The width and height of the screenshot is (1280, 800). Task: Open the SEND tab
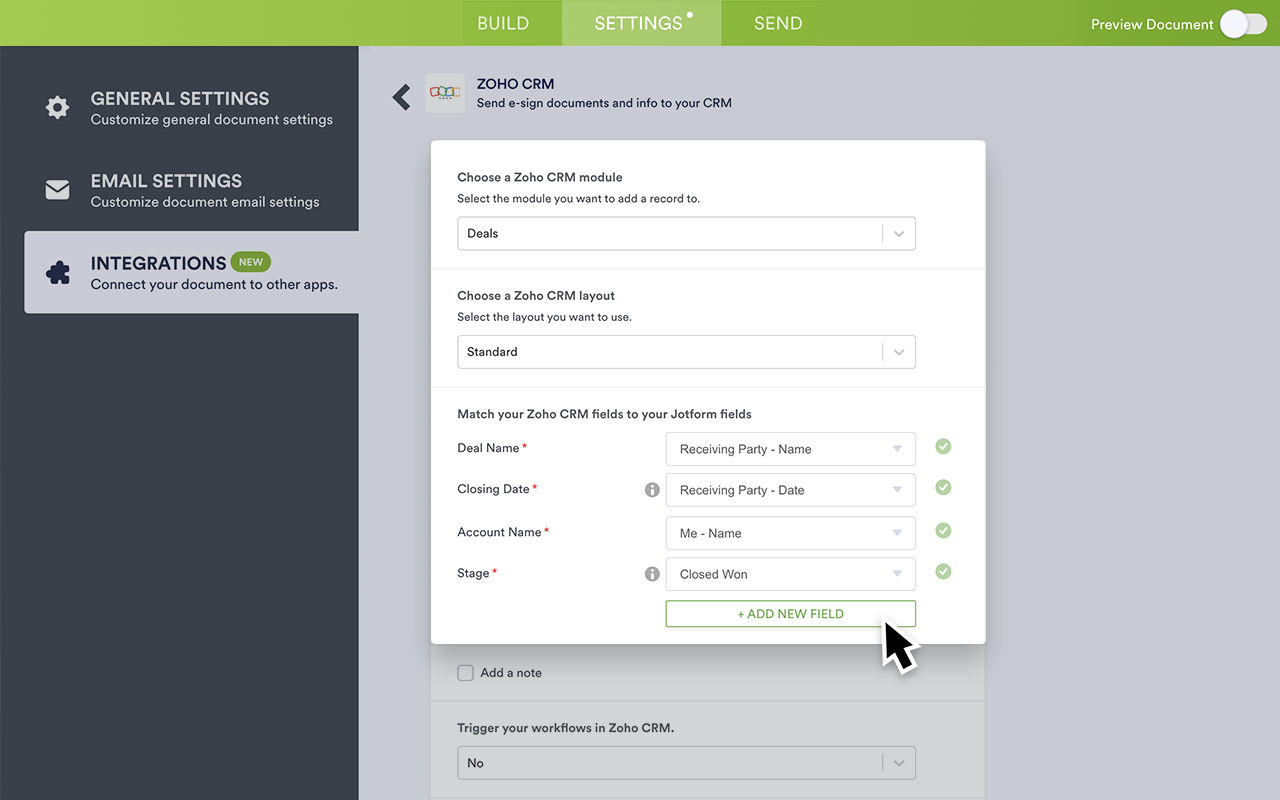pos(778,22)
